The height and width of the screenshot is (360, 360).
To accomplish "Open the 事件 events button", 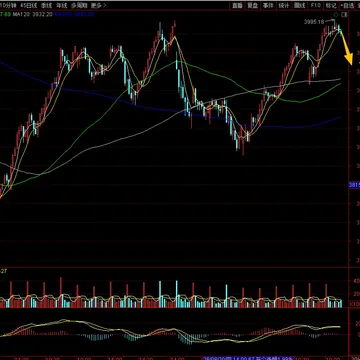I will pos(268,6).
